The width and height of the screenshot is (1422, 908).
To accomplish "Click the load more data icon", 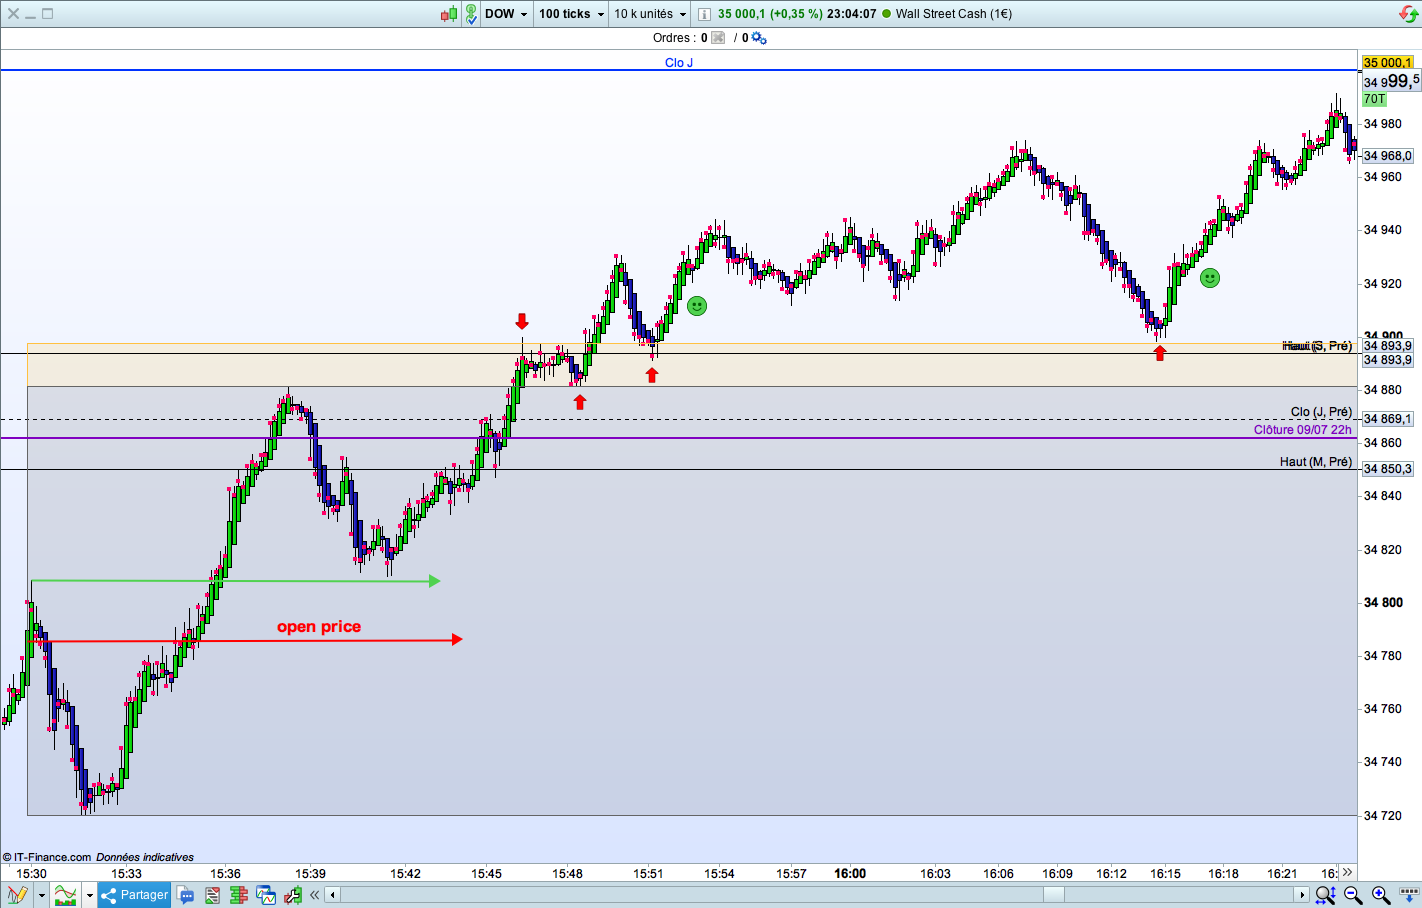I will click(1408, 895).
